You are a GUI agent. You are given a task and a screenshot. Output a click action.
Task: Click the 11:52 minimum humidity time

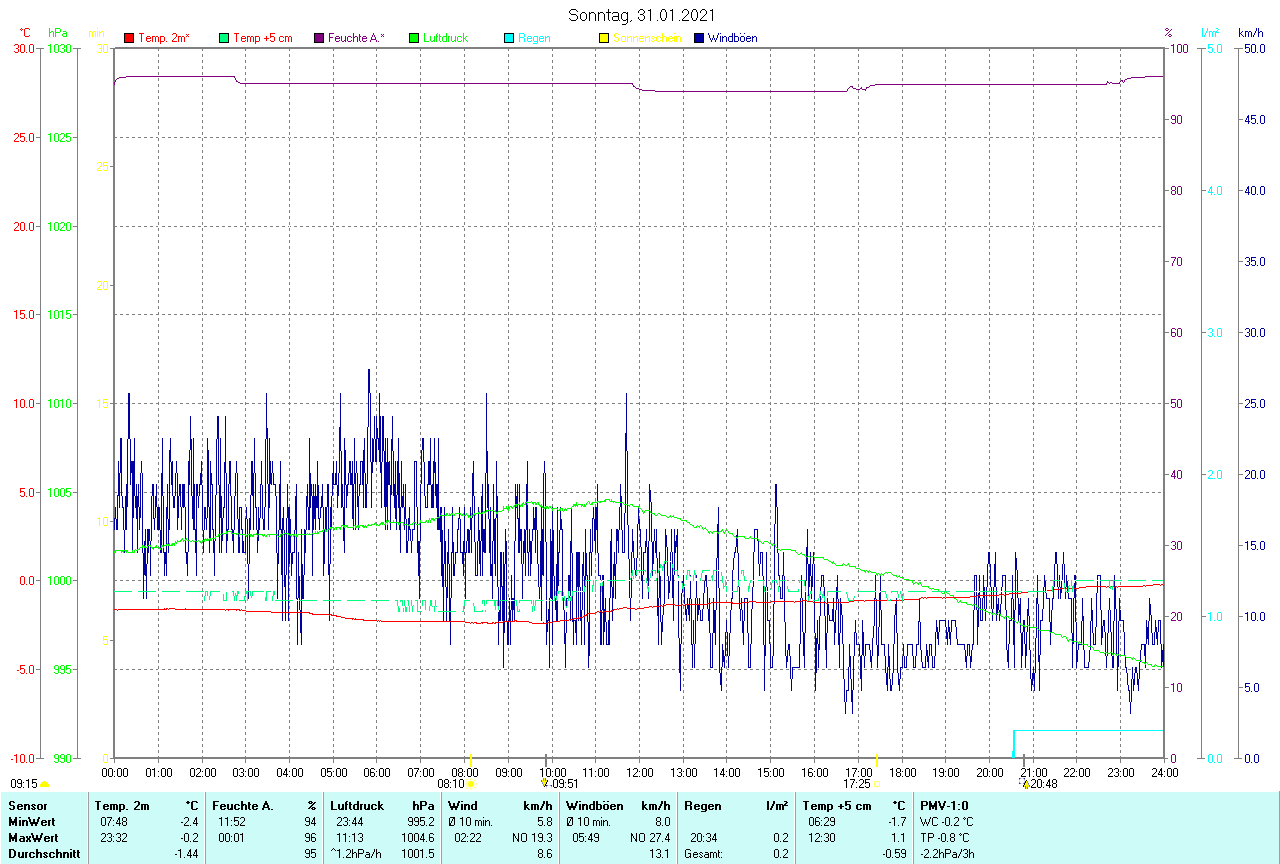(x=232, y=822)
